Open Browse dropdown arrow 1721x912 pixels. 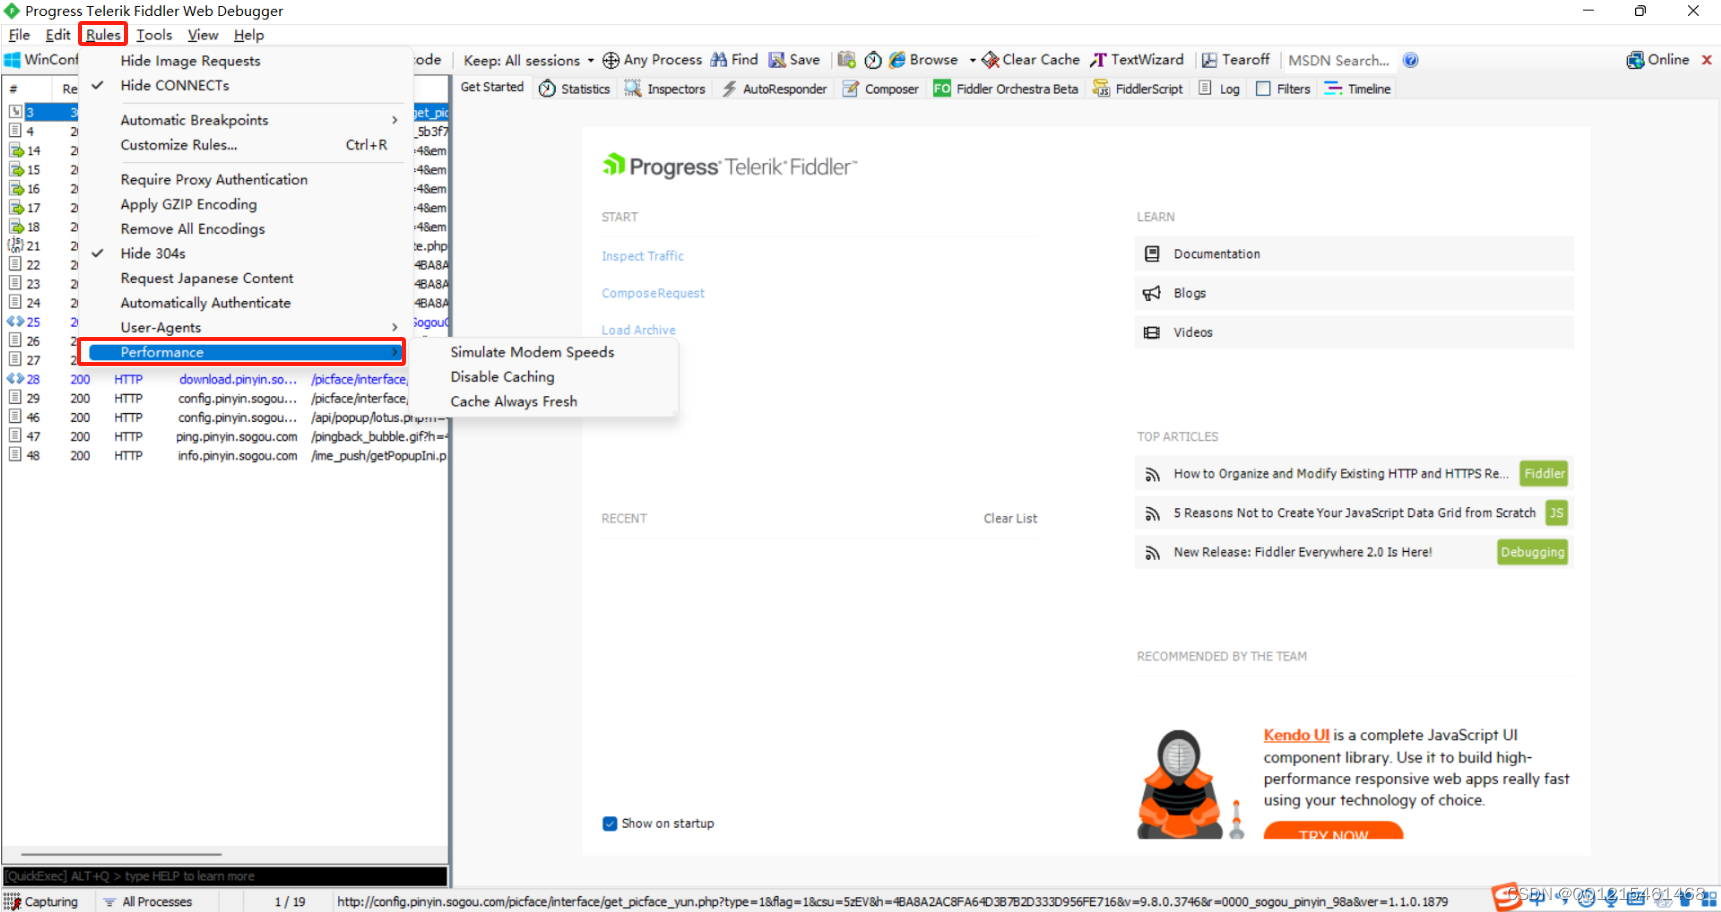tap(972, 61)
